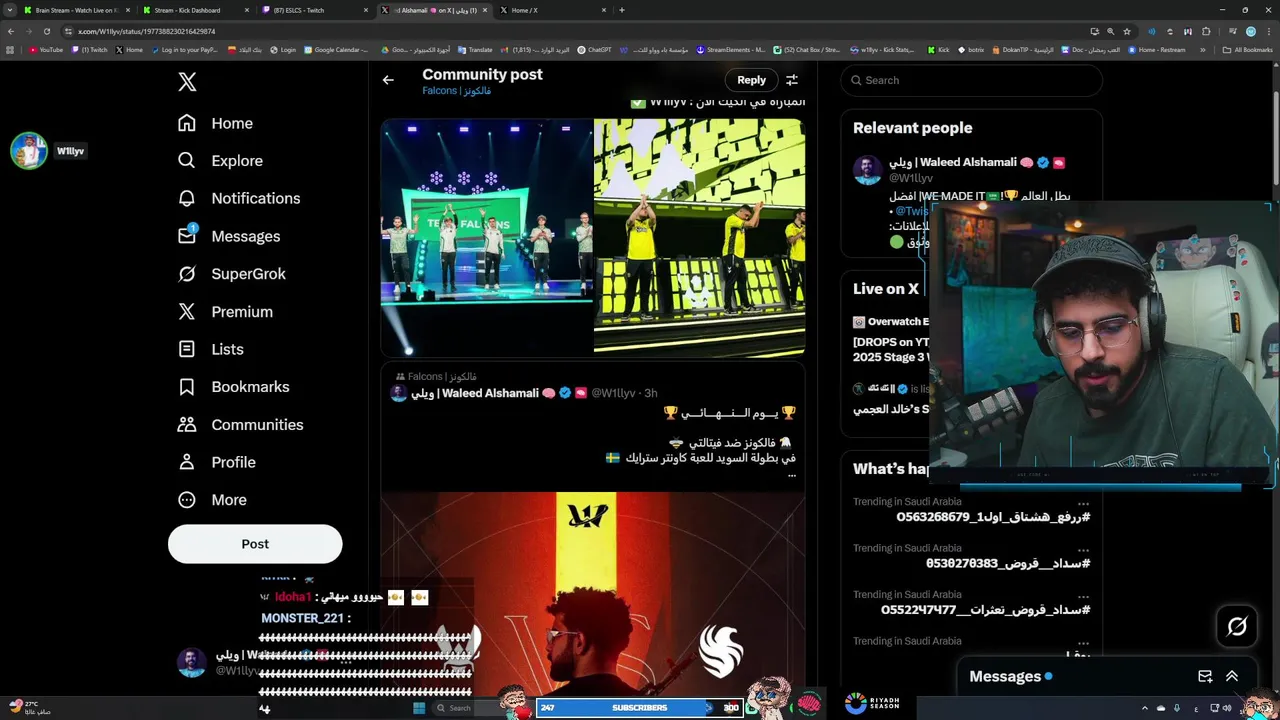Bookmark this page with star icon
Screen dimensions: 1280x720
click(x=1127, y=31)
